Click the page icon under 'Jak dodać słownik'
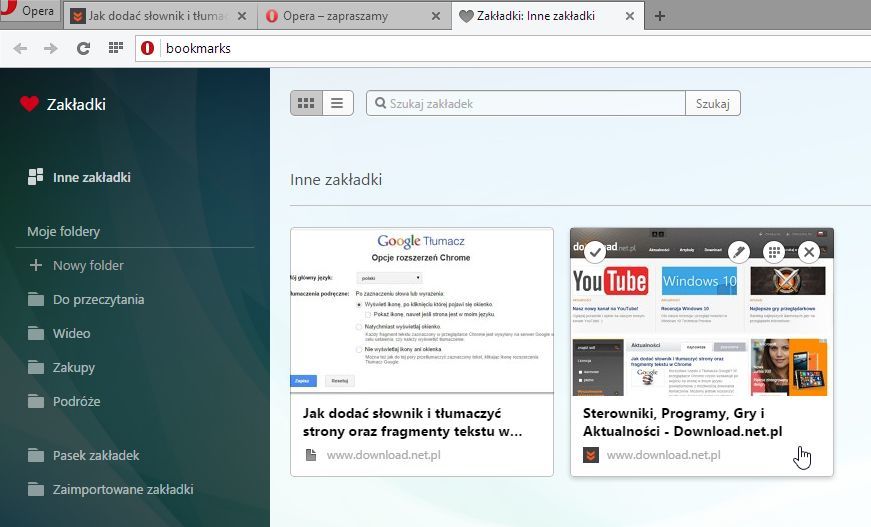871x527 pixels. click(311, 455)
